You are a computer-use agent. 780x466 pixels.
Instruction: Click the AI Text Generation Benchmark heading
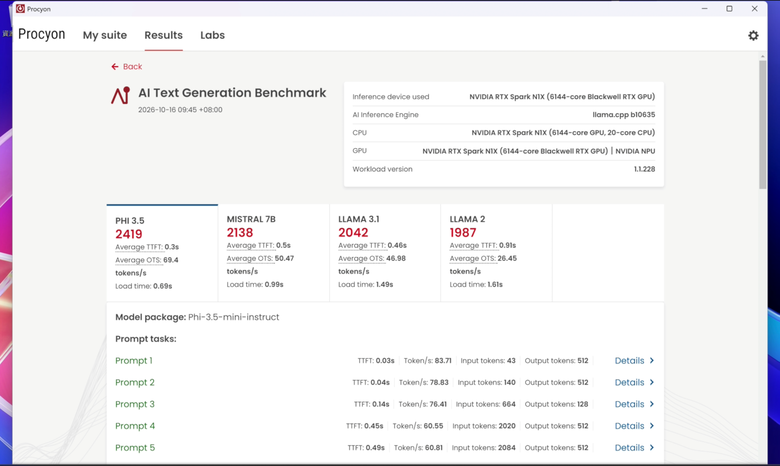pos(232,93)
